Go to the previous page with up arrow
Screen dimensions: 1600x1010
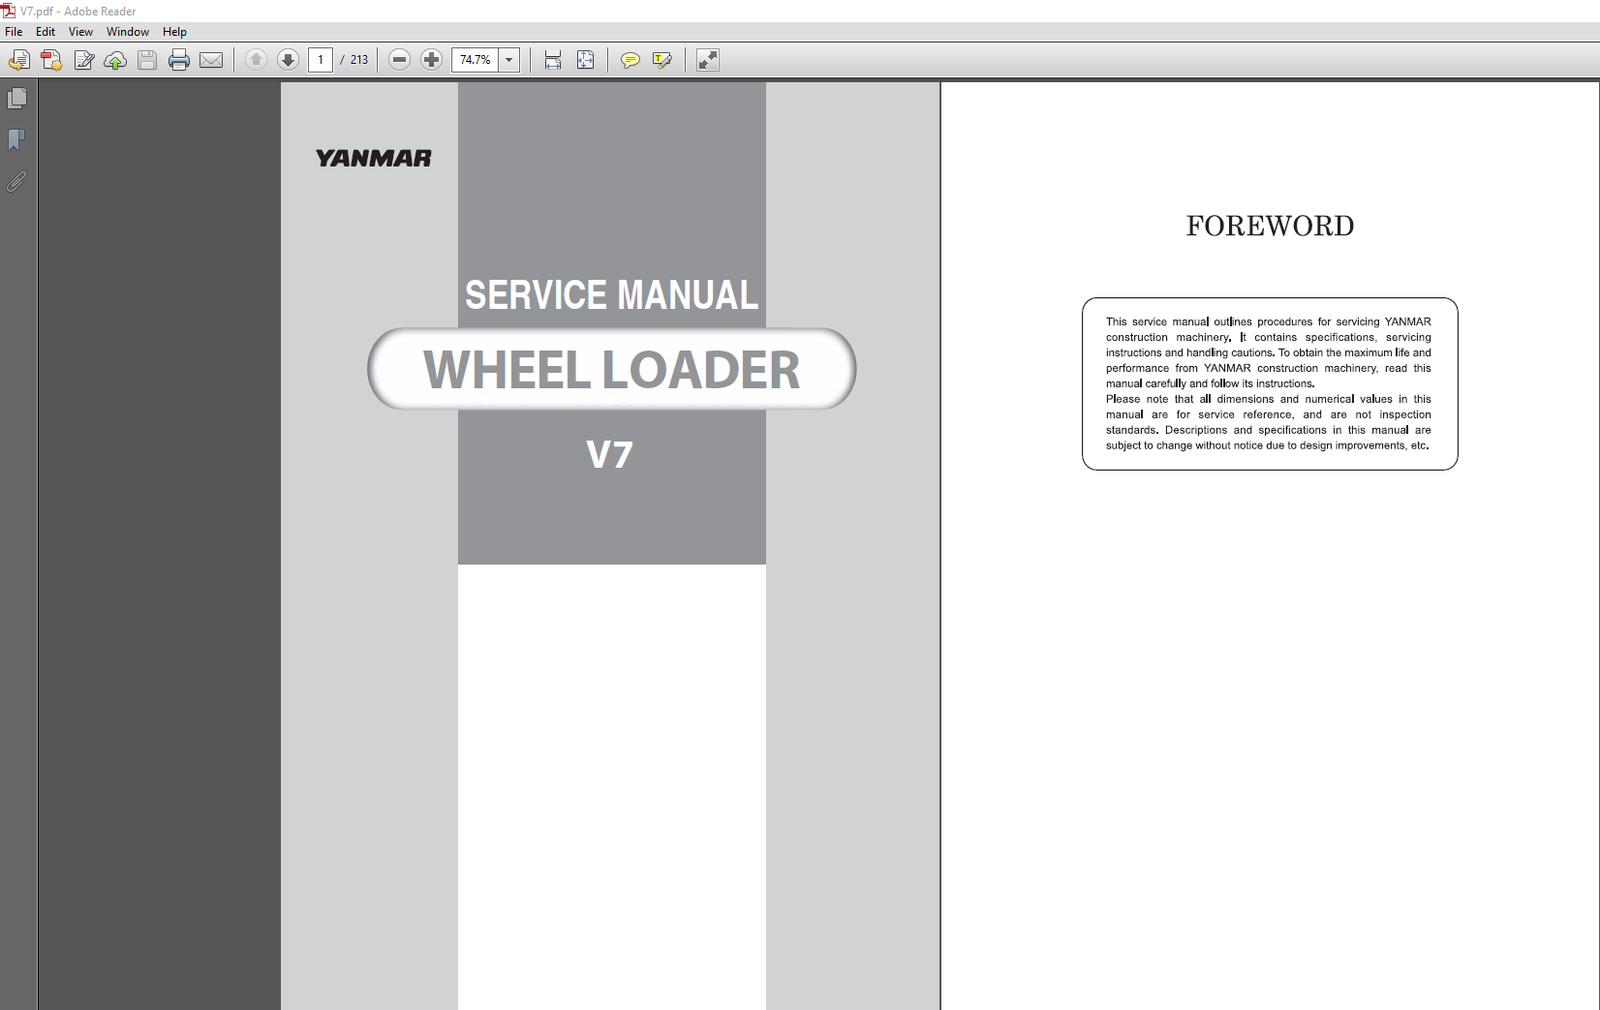(256, 60)
